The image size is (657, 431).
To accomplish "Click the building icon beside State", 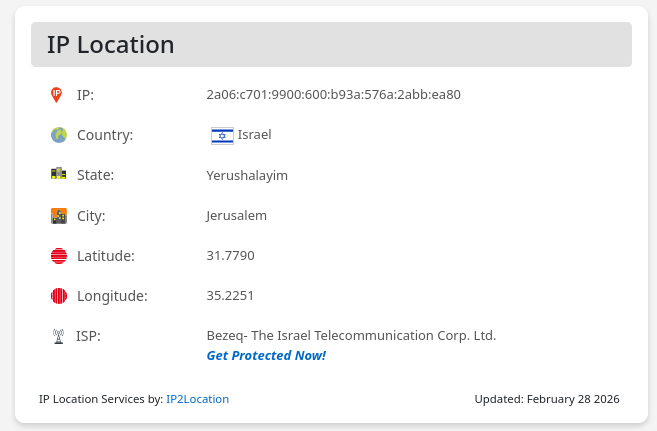I will click(x=58, y=175).
